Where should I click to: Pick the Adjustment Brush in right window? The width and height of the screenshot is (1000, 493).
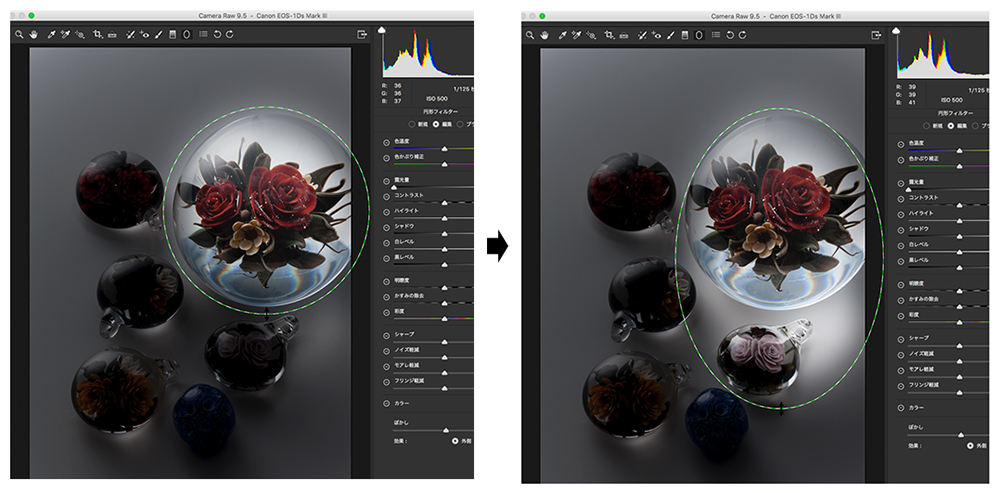(671, 35)
